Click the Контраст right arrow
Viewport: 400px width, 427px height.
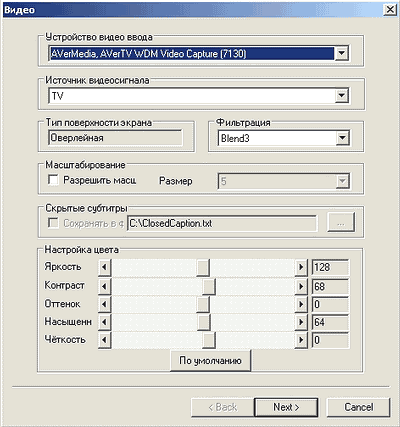301,286
